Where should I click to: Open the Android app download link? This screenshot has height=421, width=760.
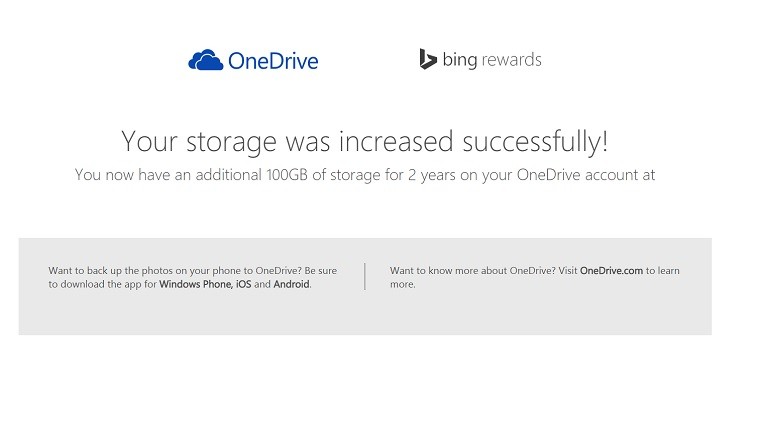pos(291,284)
